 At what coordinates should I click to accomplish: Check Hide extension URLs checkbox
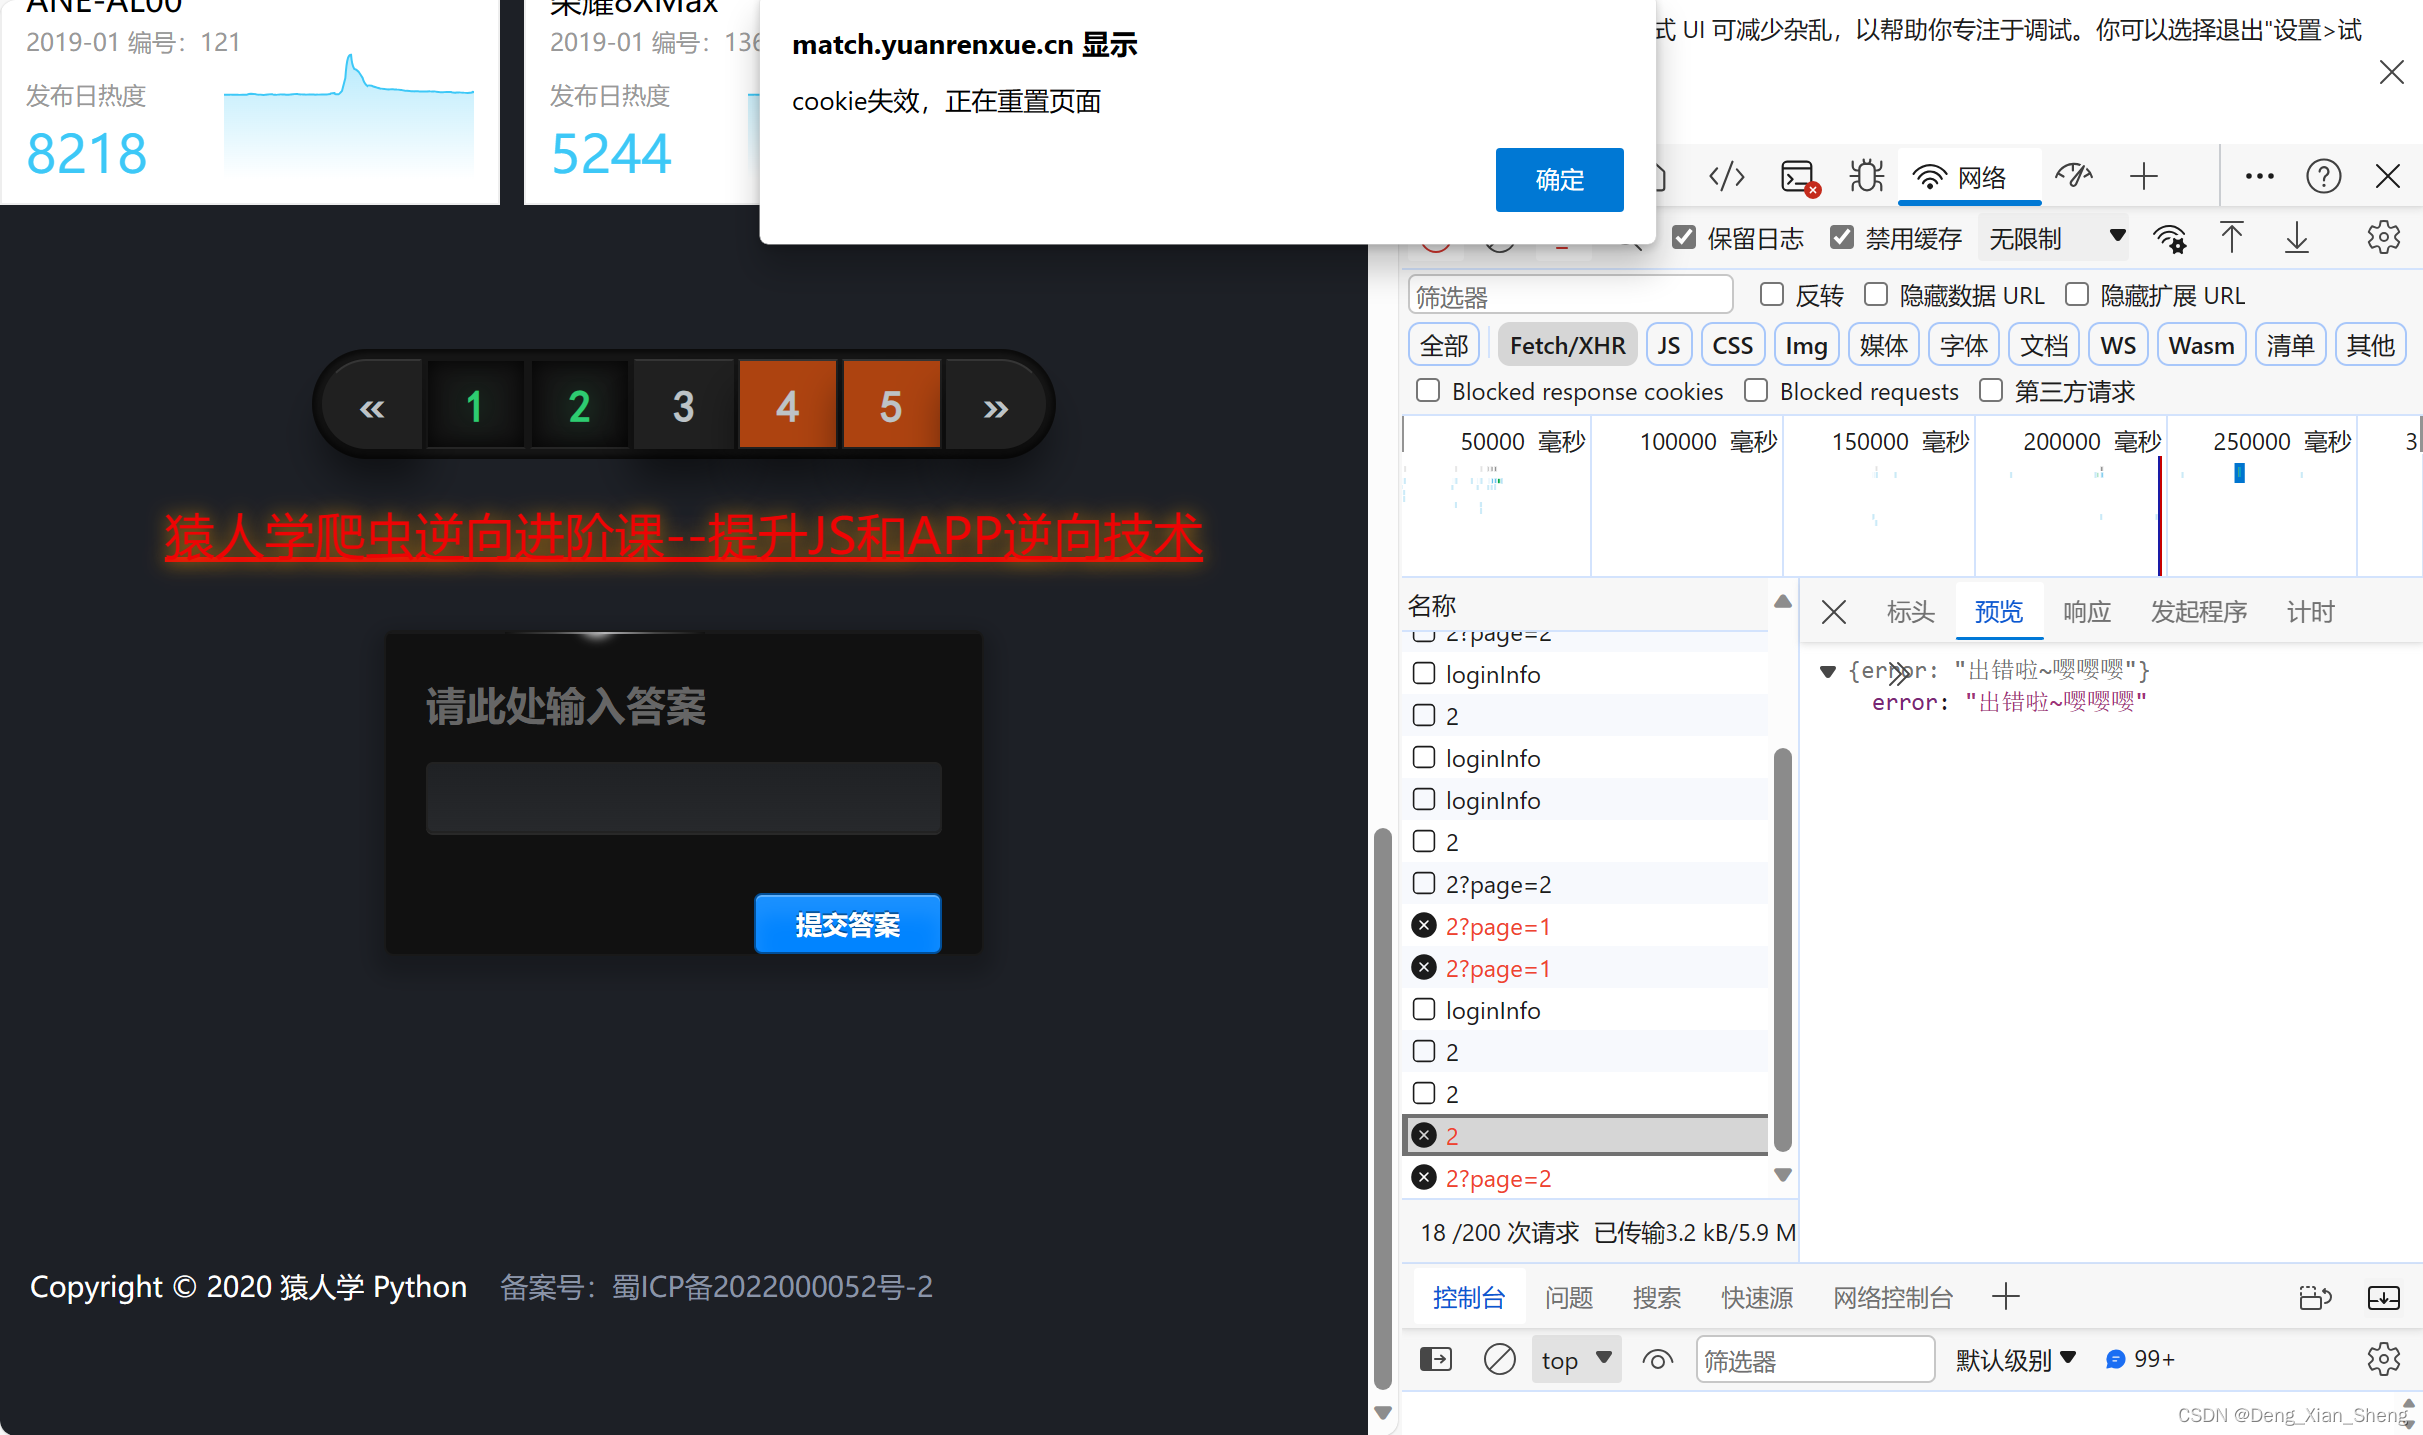click(2077, 294)
